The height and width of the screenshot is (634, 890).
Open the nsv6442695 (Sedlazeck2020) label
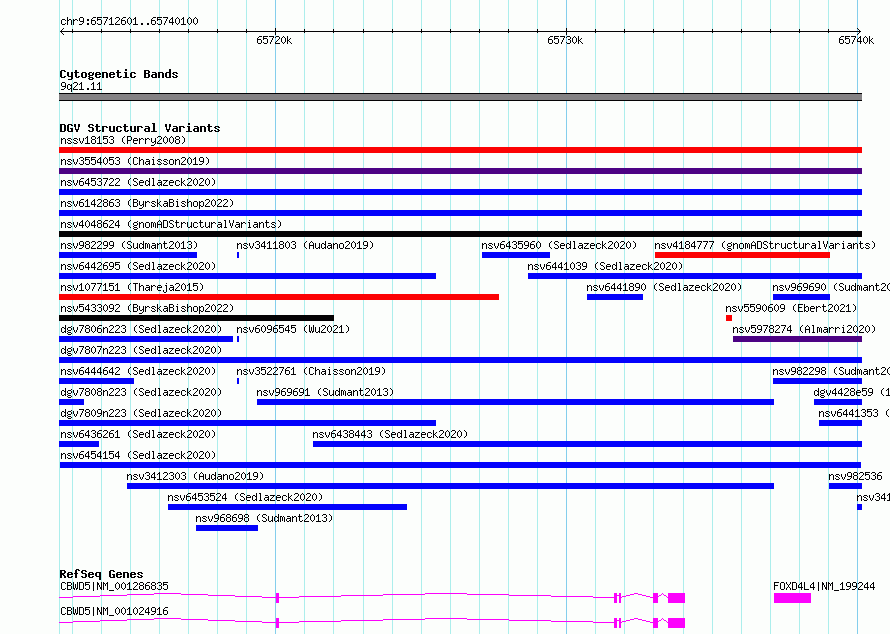tap(138, 266)
